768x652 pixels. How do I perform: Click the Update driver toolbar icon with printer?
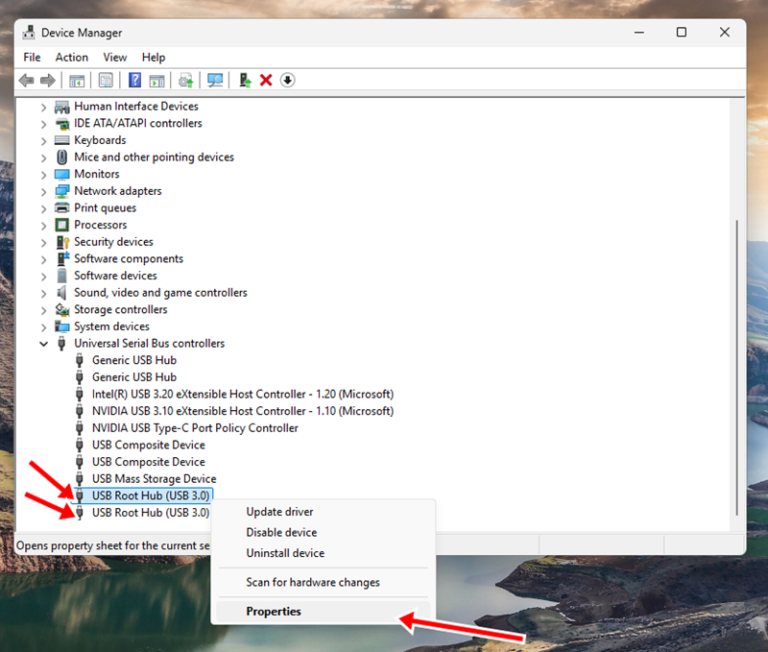(x=186, y=80)
